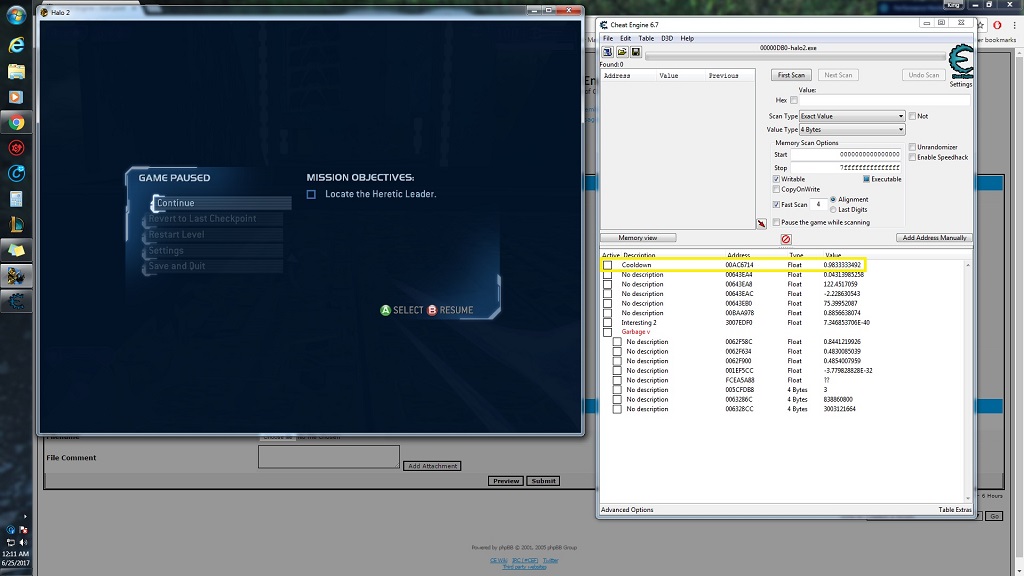Toggle Enable Speedhack checkbox
The width and height of the screenshot is (1024, 576).
pyautogui.click(x=913, y=157)
